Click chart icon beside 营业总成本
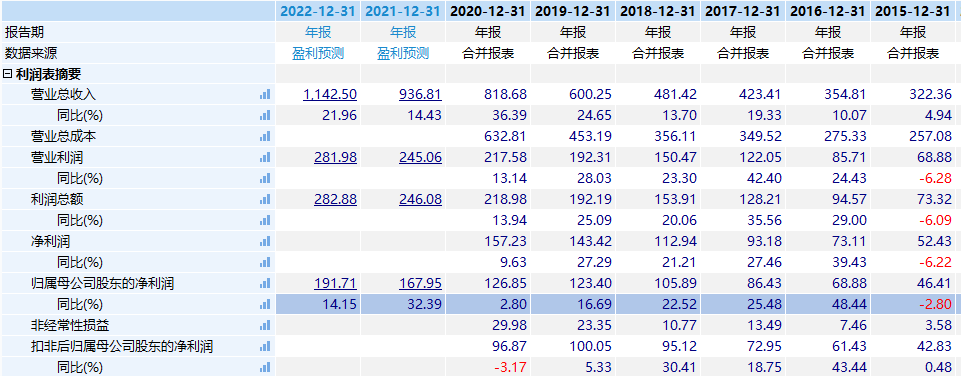The width and height of the screenshot is (961, 376). pos(265,136)
